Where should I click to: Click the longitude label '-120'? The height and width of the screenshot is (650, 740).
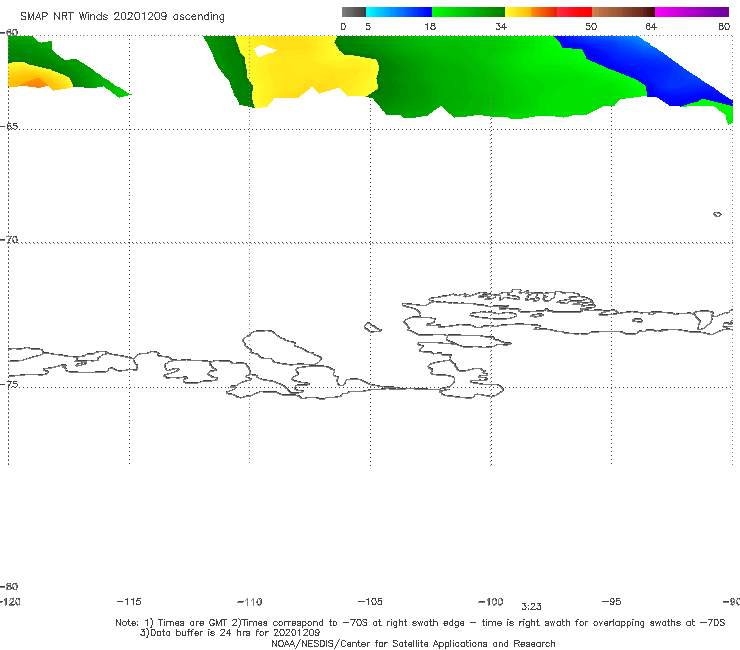(10, 602)
